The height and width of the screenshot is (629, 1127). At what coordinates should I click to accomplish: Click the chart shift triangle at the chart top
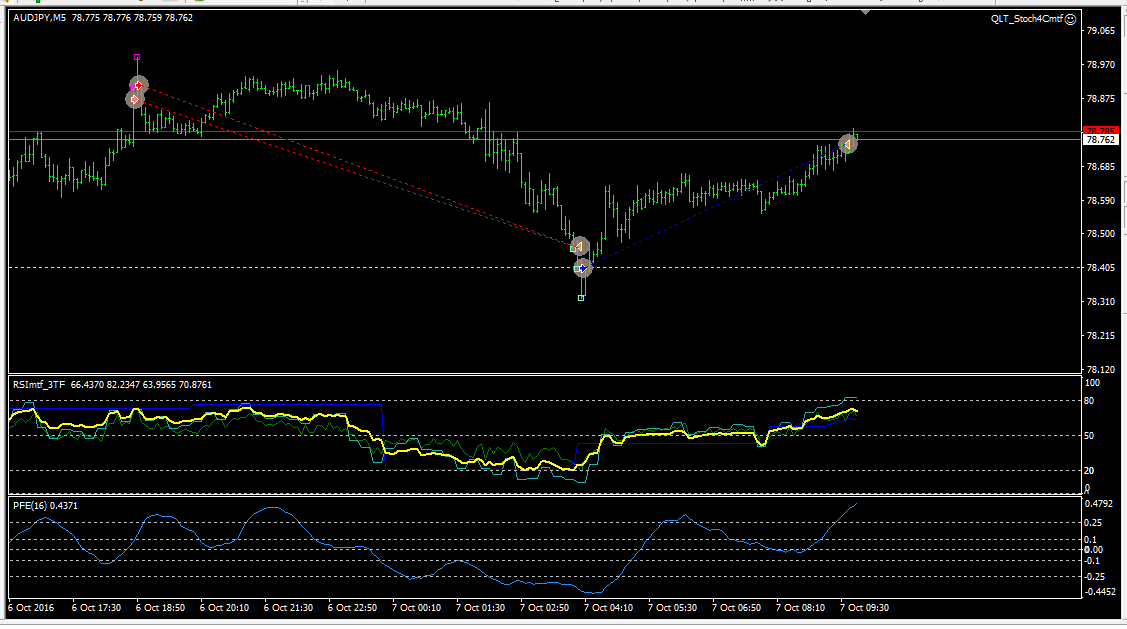point(865,12)
